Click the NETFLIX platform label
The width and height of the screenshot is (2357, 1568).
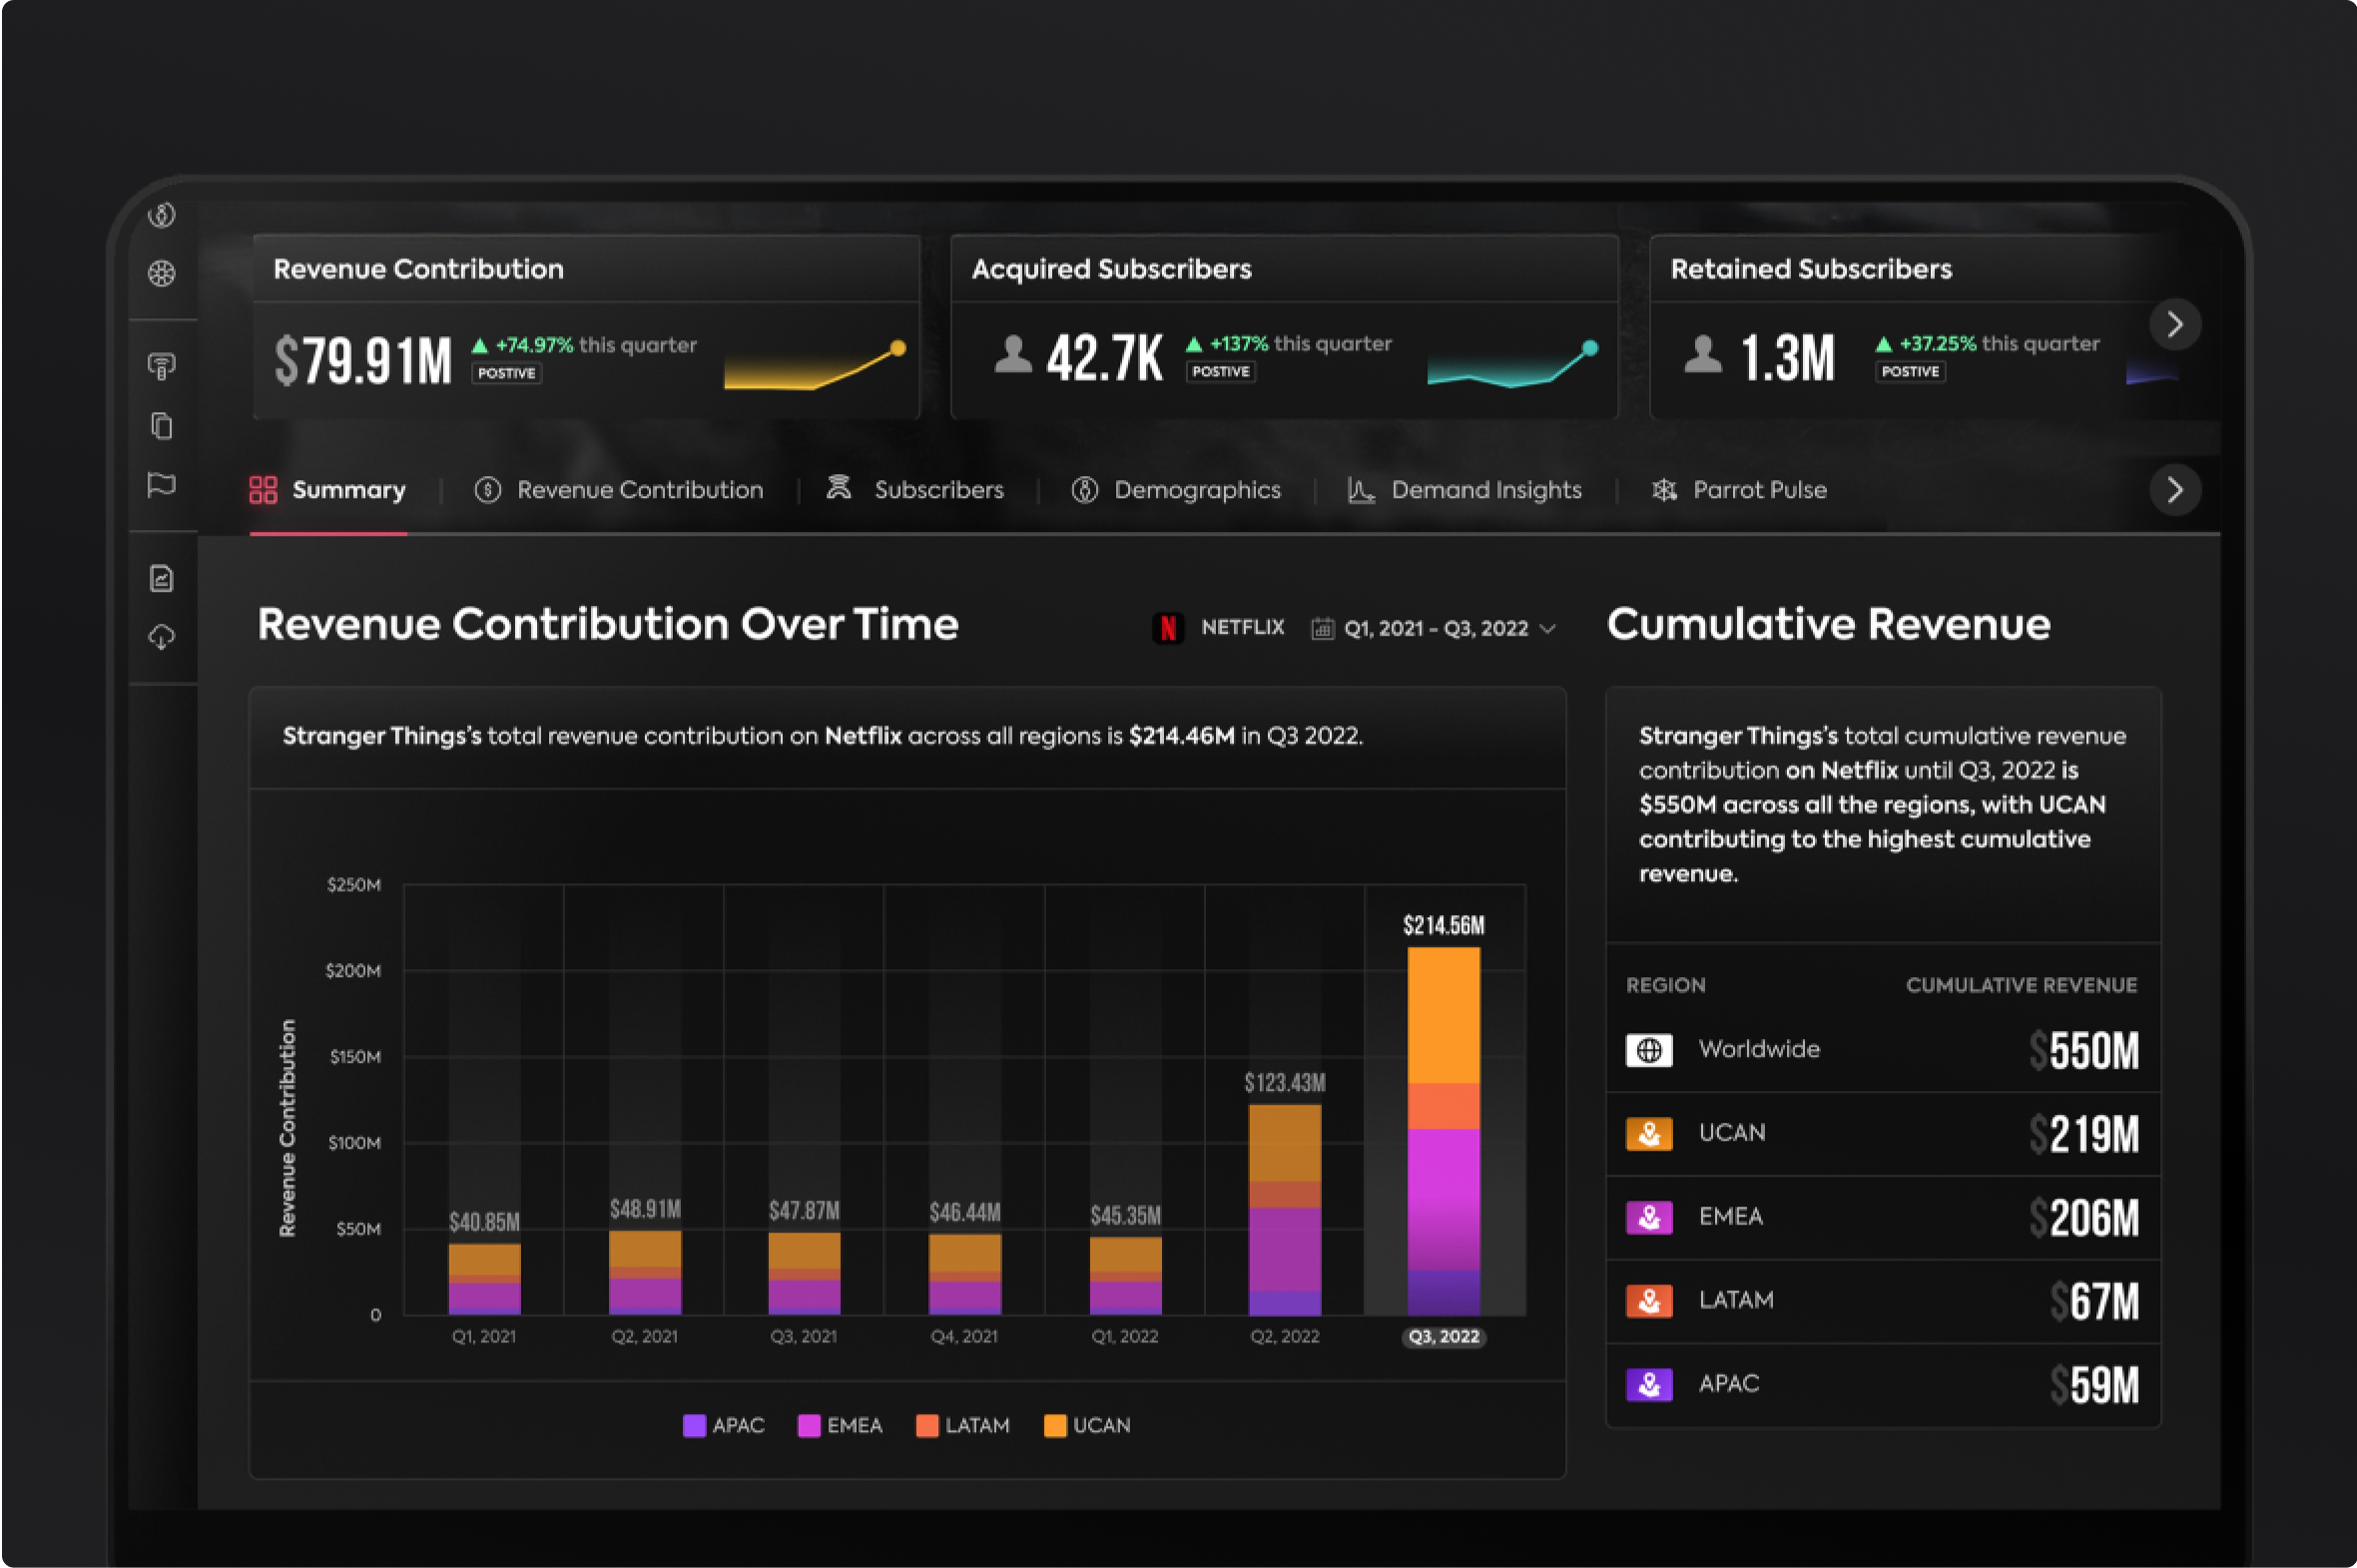tap(1243, 628)
